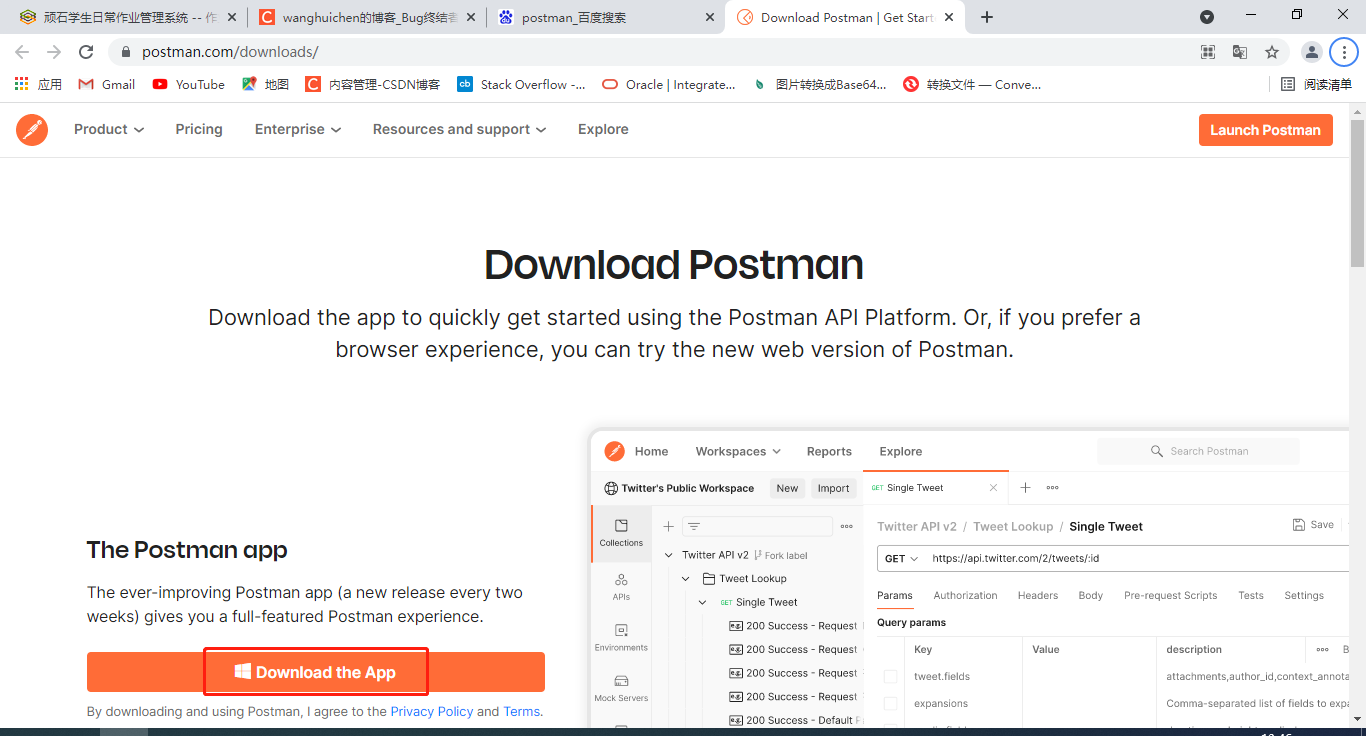The image size is (1366, 736).
Task: Open the Terms link
Action: (x=521, y=712)
